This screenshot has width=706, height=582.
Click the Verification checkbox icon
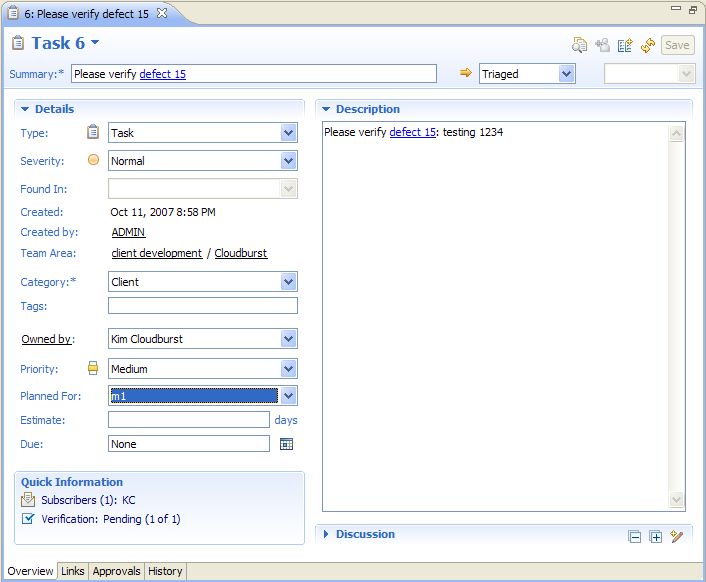tap(28, 519)
